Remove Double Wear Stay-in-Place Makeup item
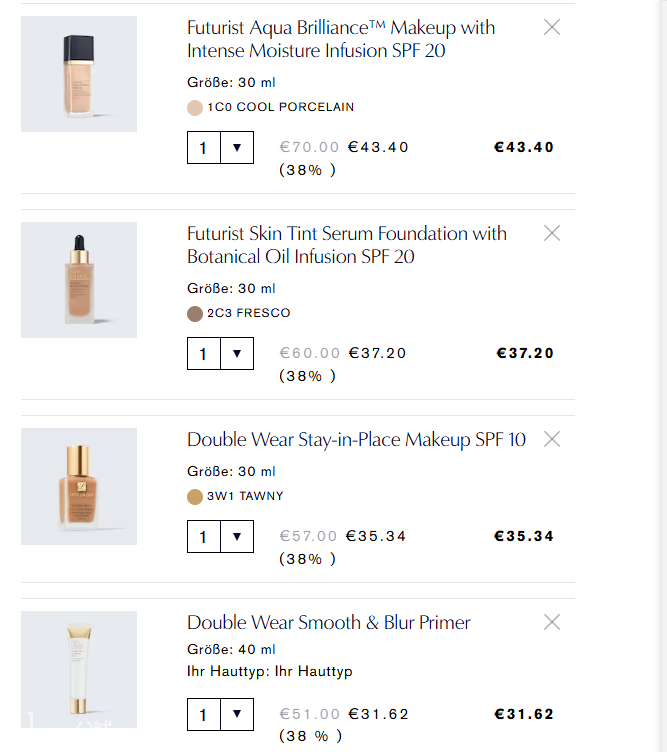 (551, 439)
